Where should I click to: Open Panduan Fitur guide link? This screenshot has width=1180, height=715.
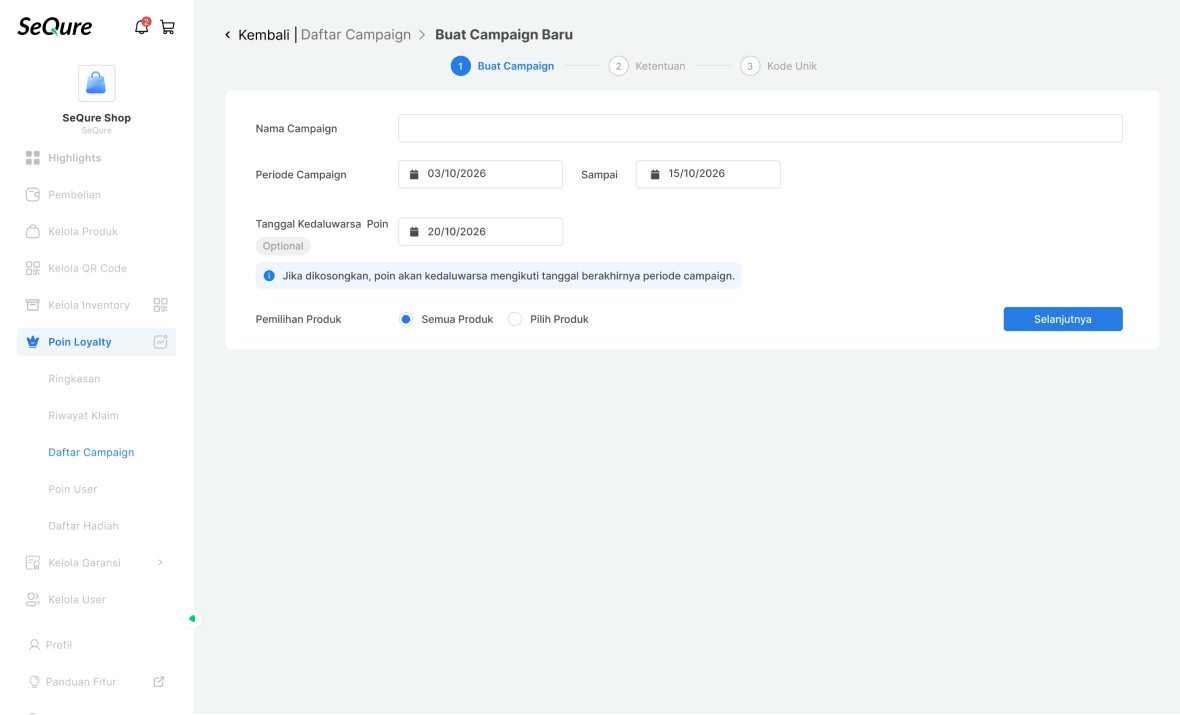[81, 682]
